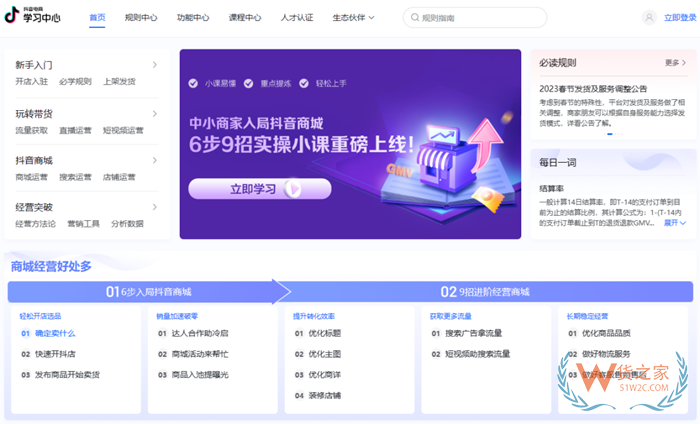Click the 立即学习 banner button
Screen dimensions: 700x424
[259, 189]
